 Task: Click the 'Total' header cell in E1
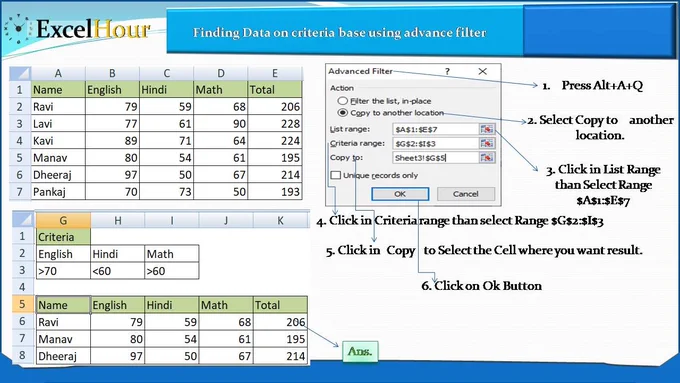[275, 89]
